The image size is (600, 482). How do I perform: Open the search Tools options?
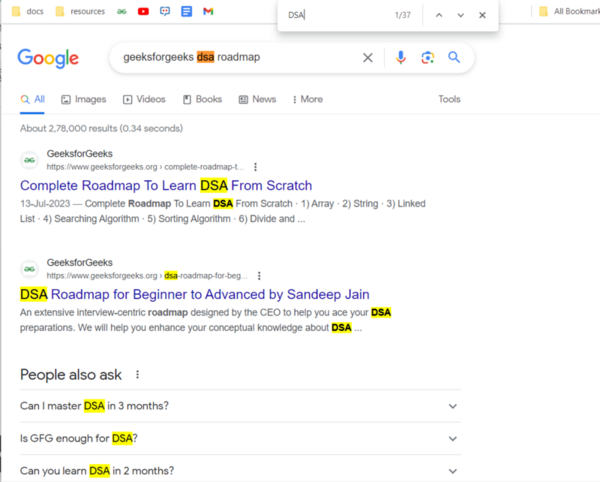click(x=449, y=99)
